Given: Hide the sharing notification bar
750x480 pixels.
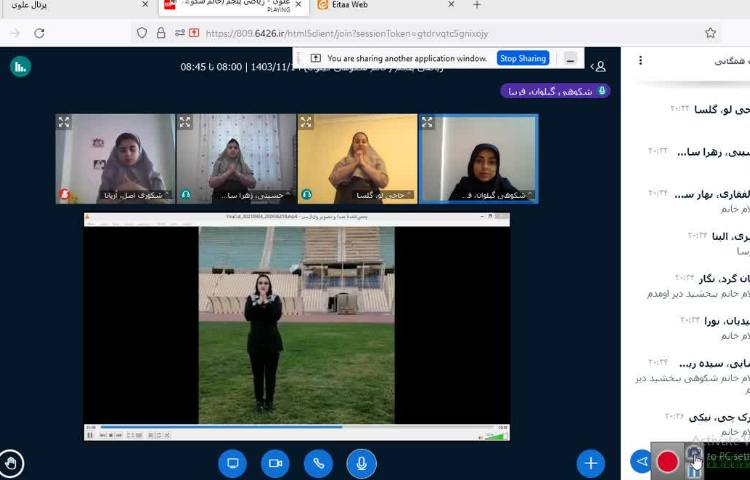Looking at the screenshot, I should click(x=570, y=59).
